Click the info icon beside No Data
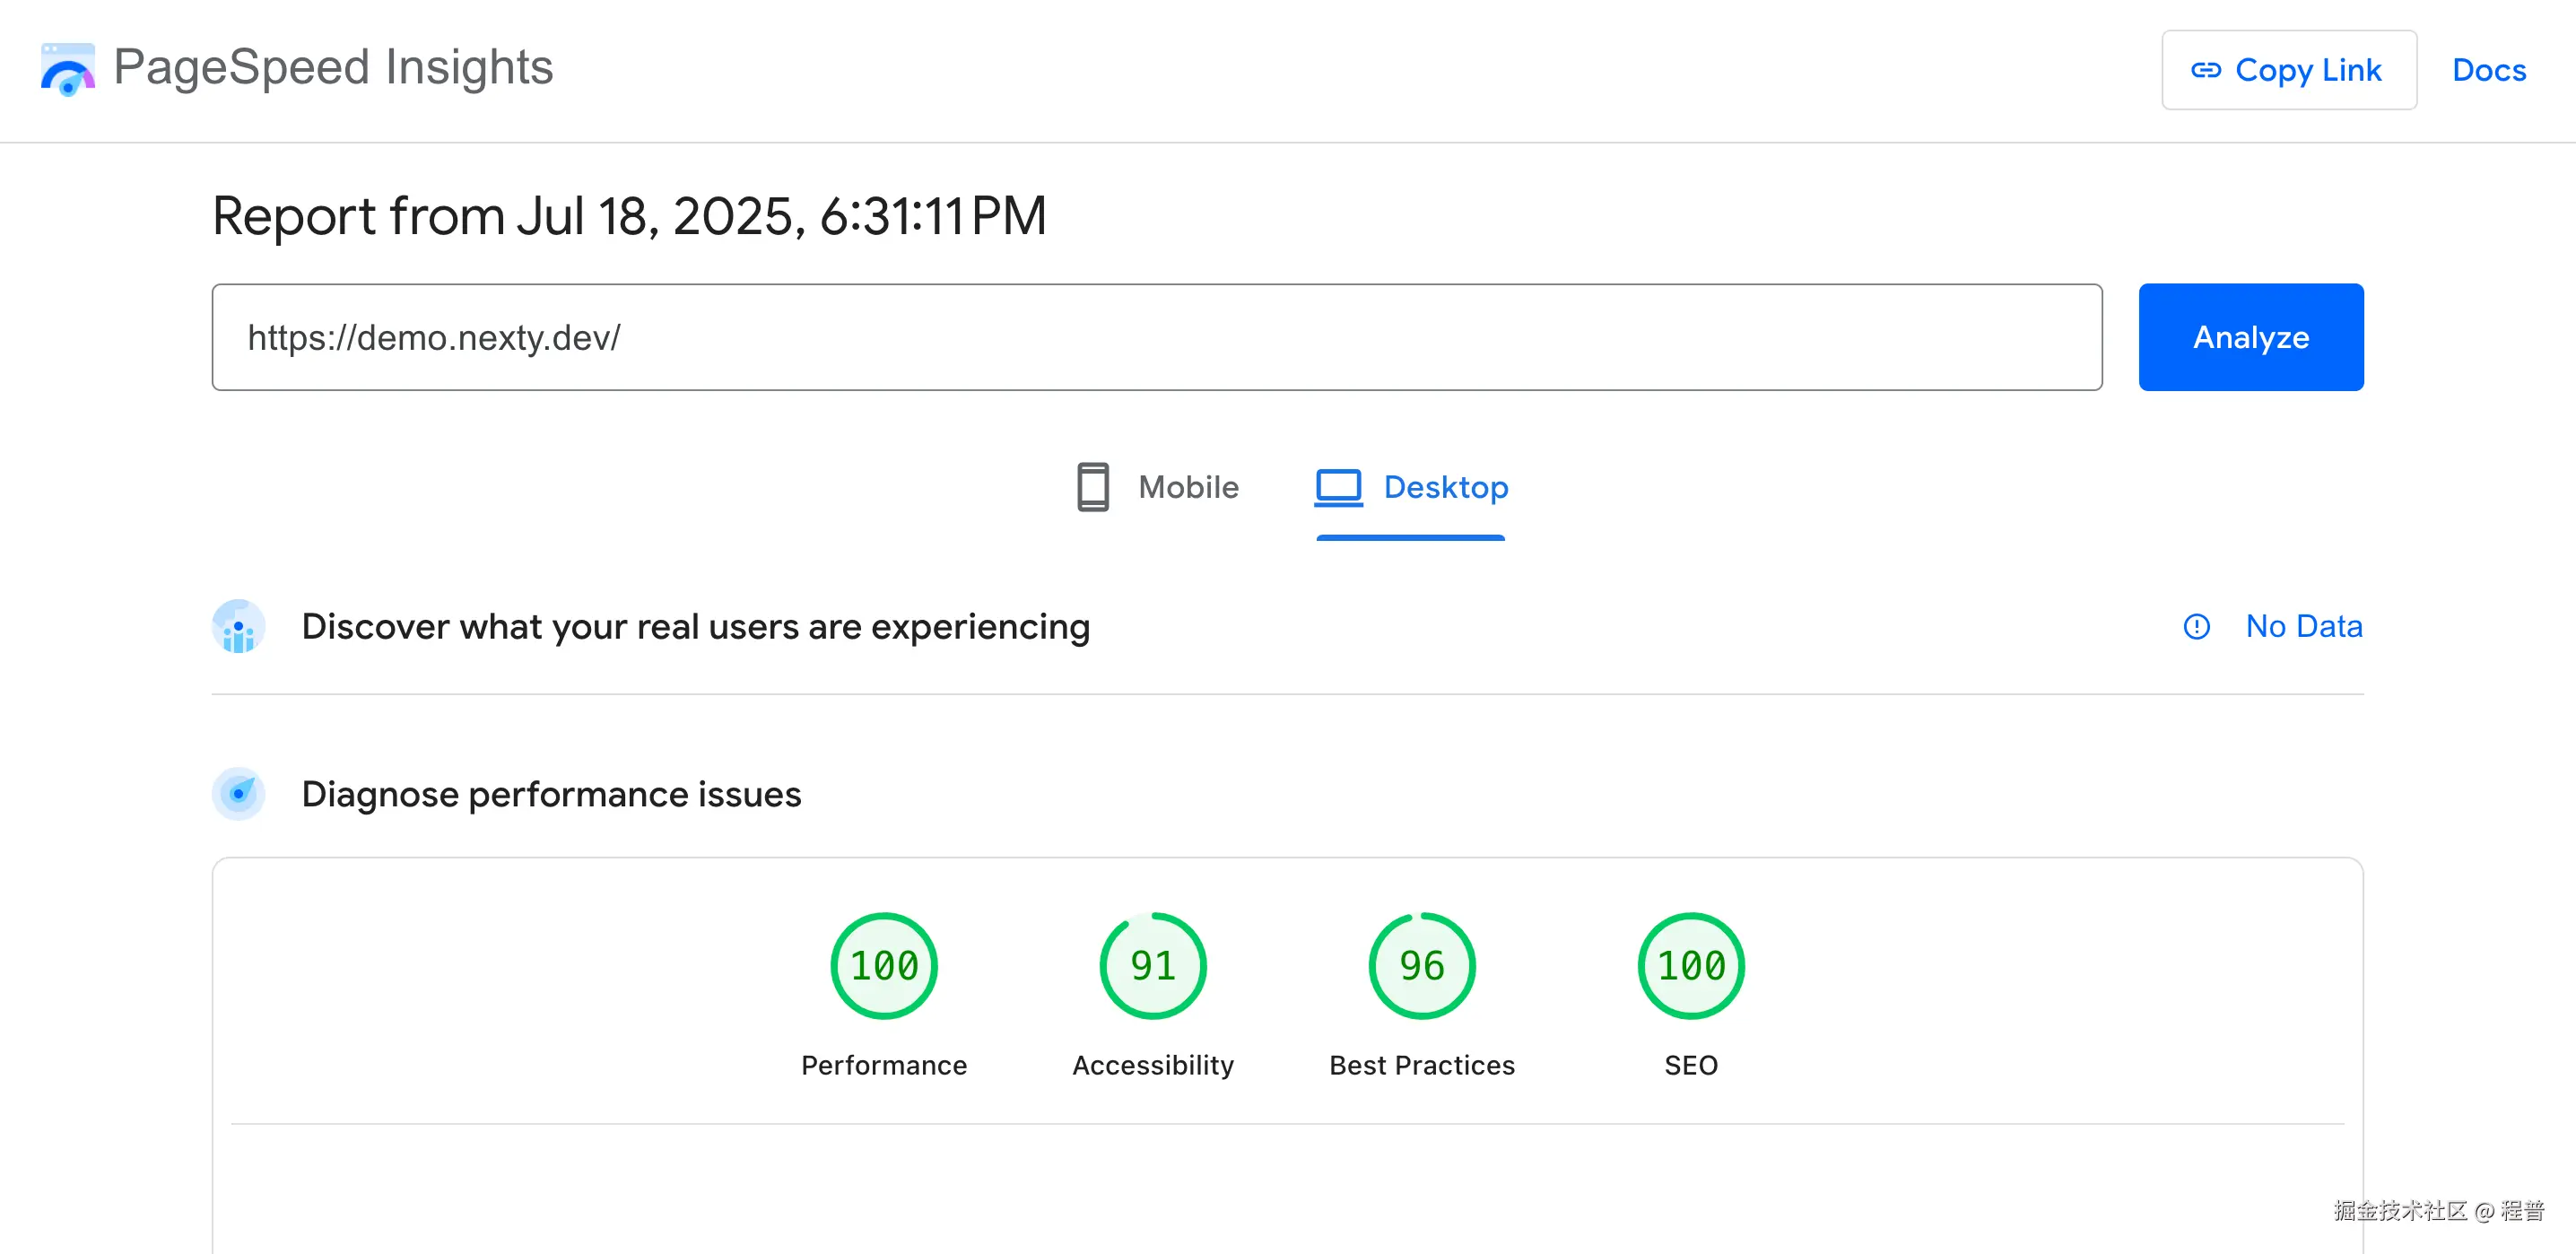The height and width of the screenshot is (1254, 2576). pos(2196,627)
